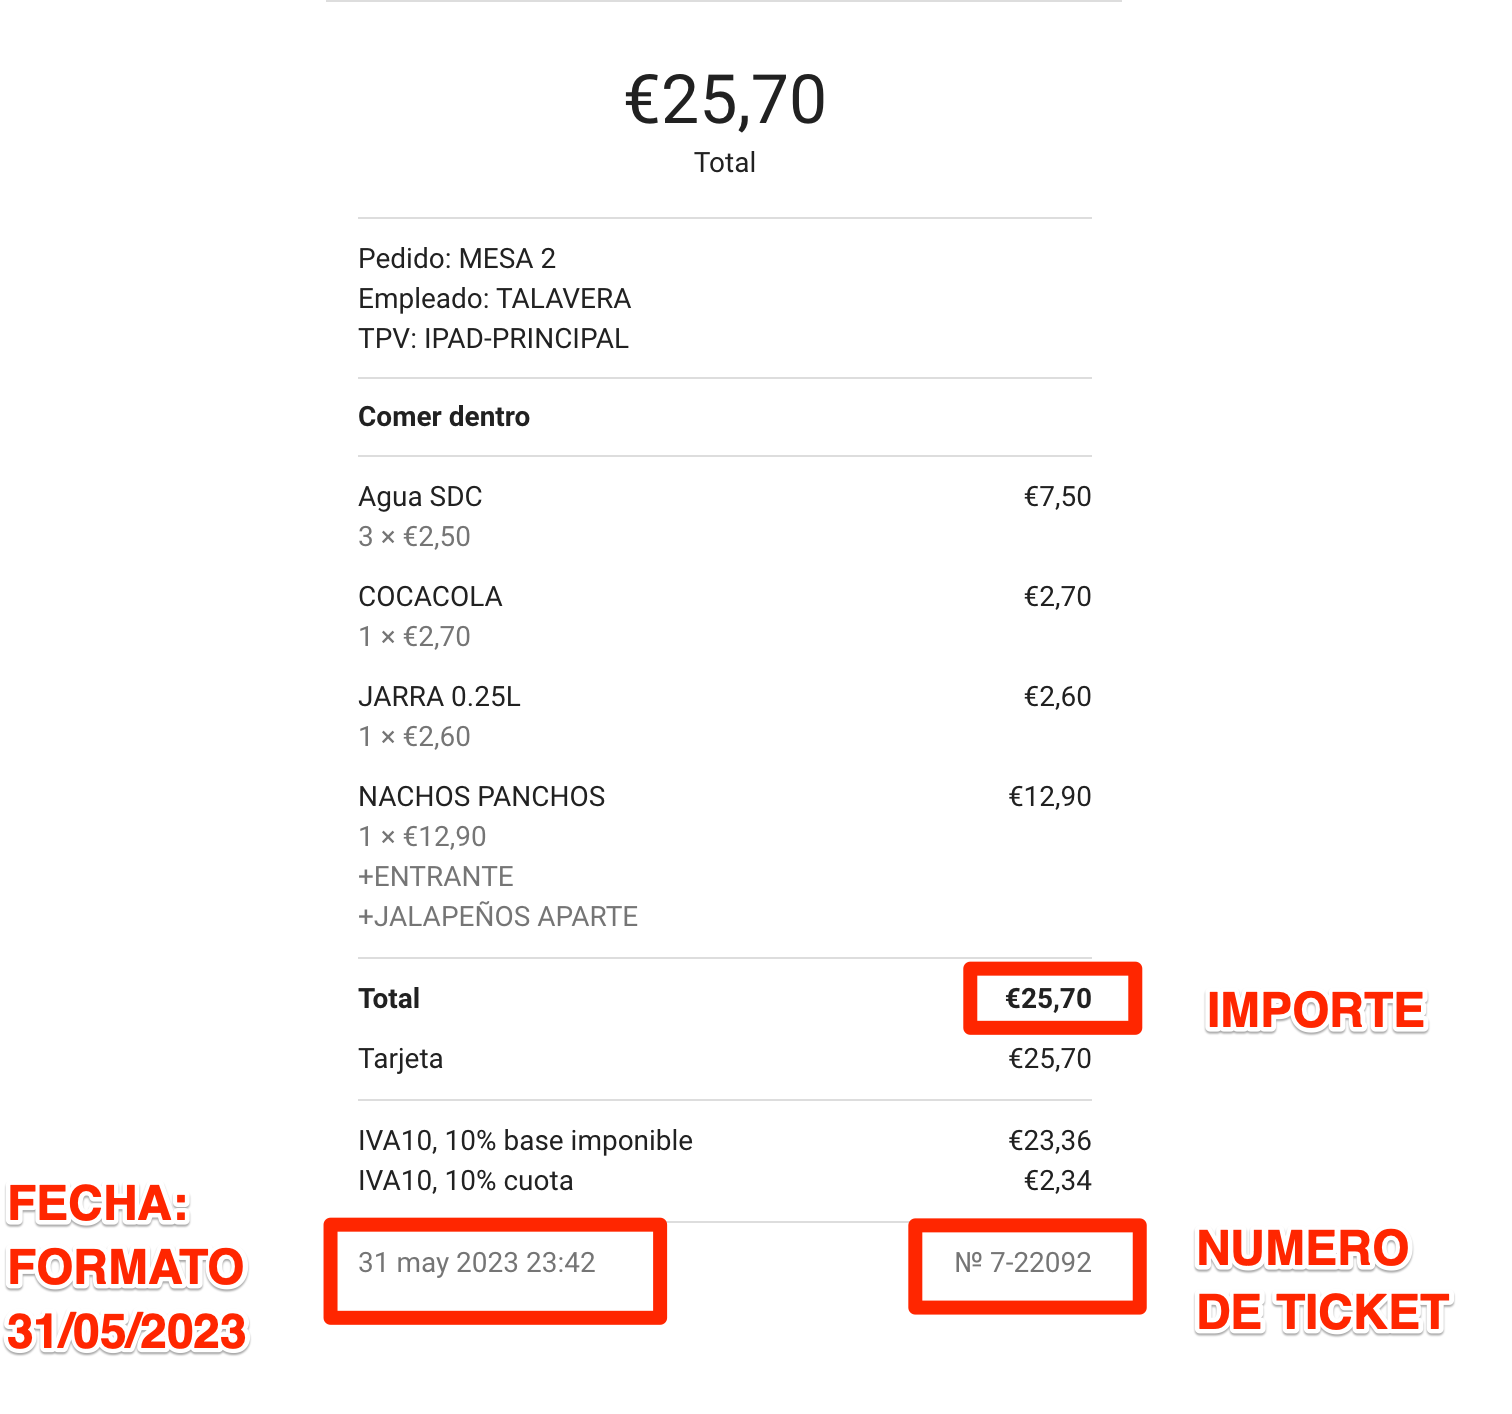The image size is (1512, 1414).
Task: Click the red NUMERO DE TICKET label
Action: pos(1322,1281)
